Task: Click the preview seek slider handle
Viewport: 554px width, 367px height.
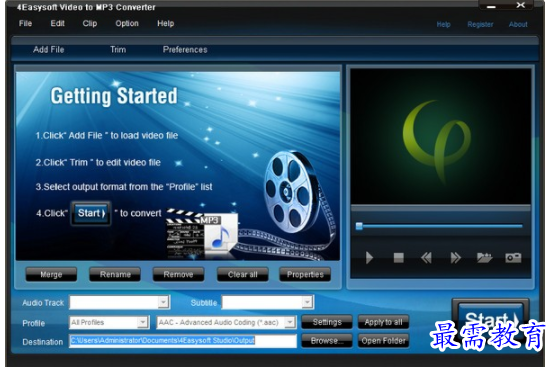Action: (359, 226)
